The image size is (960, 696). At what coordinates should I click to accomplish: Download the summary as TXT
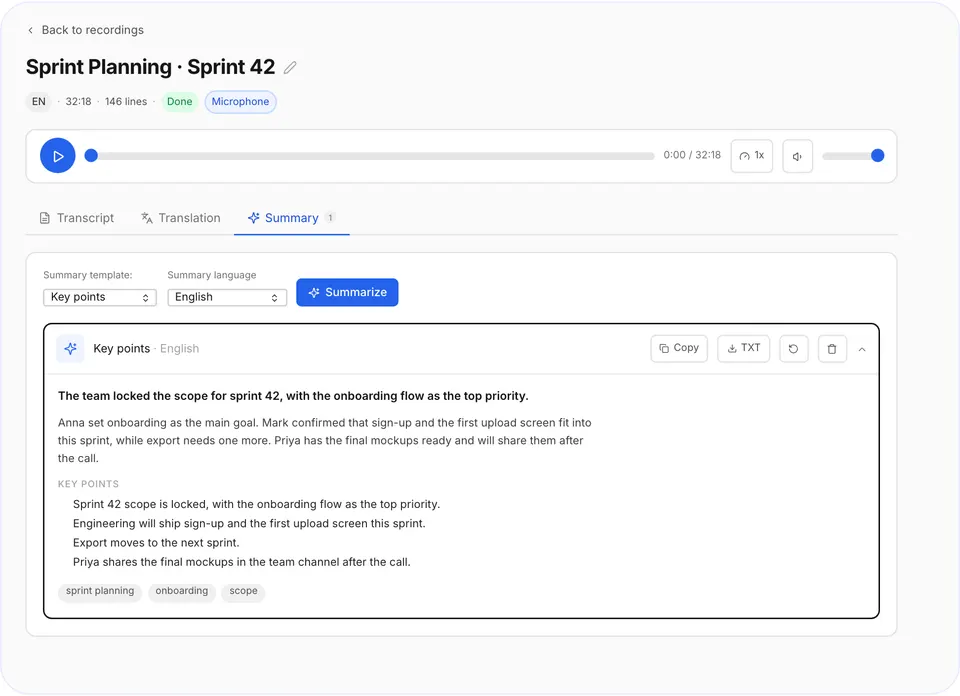click(743, 348)
